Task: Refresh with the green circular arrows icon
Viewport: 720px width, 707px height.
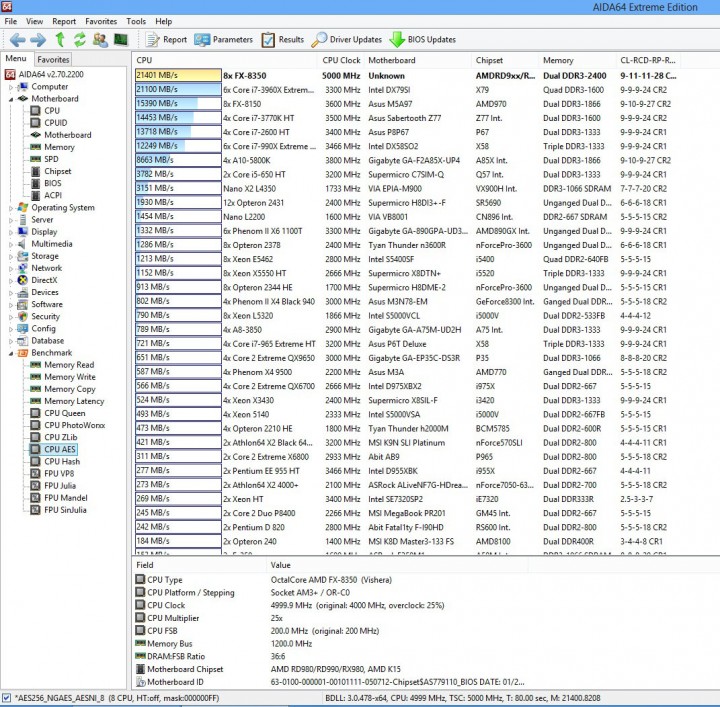Action: pyautogui.click(x=80, y=40)
